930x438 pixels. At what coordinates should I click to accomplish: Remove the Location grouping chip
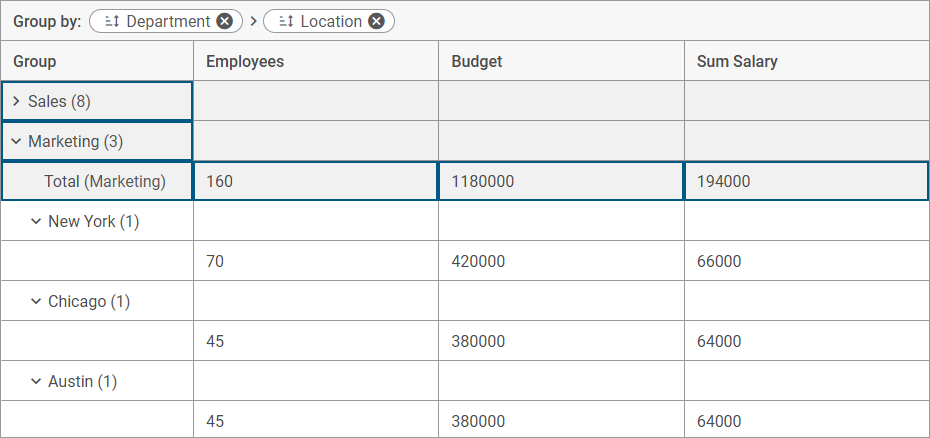(376, 21)
